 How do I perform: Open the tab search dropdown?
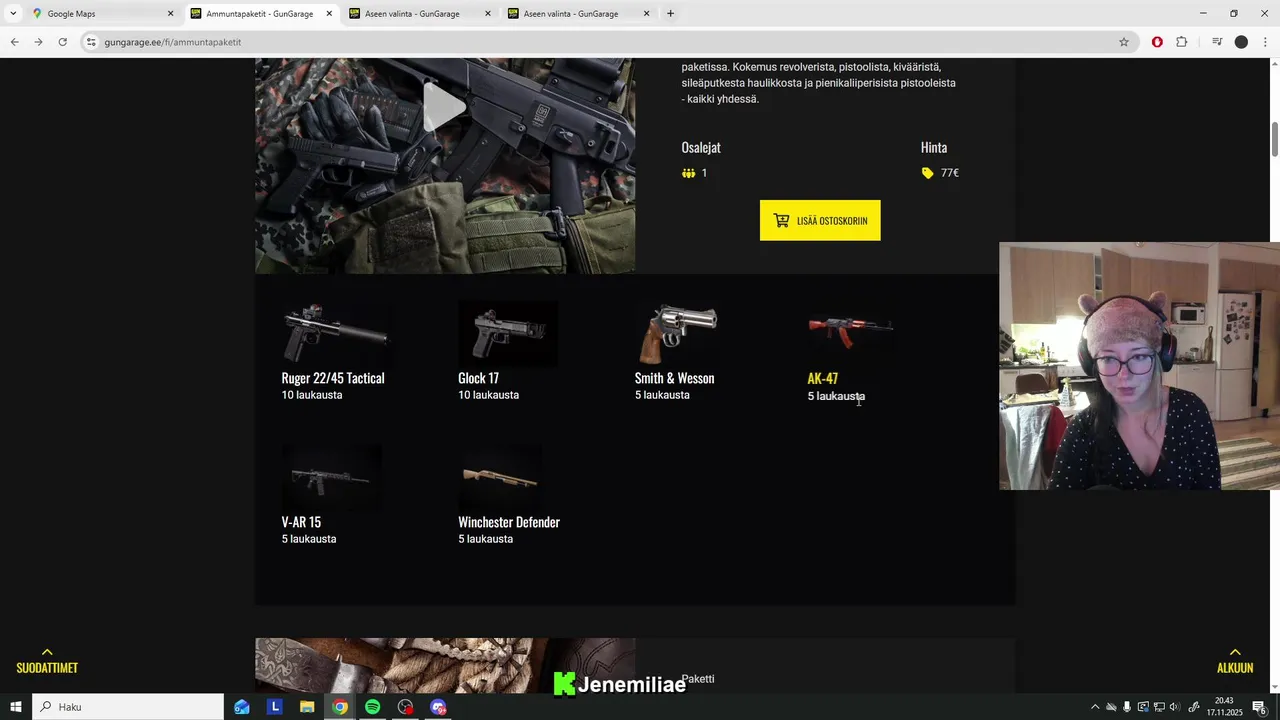click(13, 14)
